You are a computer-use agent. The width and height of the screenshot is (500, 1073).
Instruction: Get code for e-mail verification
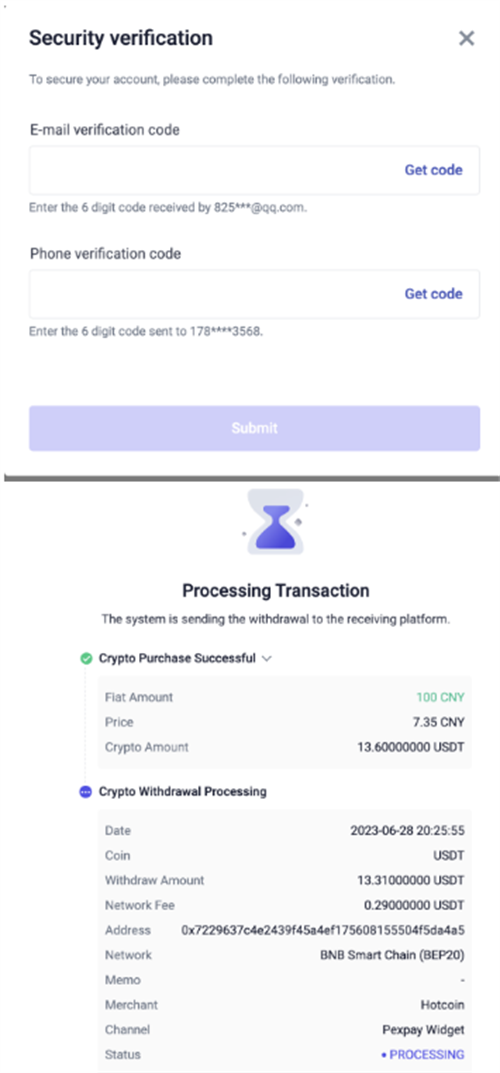click(433, 170)
